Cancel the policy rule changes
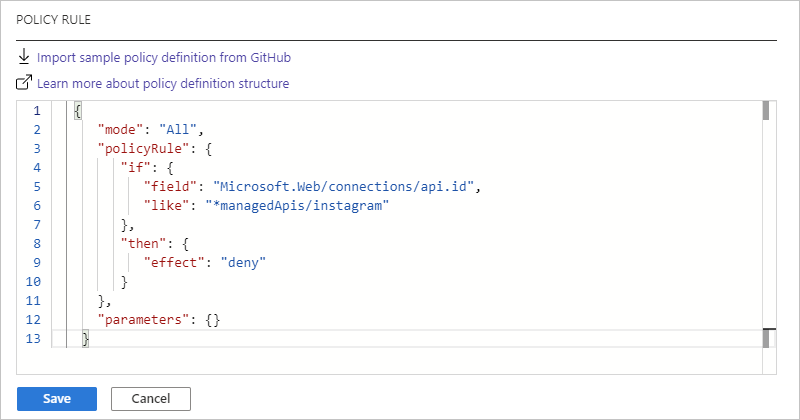This screenshot has height=420, width=800. coord(150,398)
